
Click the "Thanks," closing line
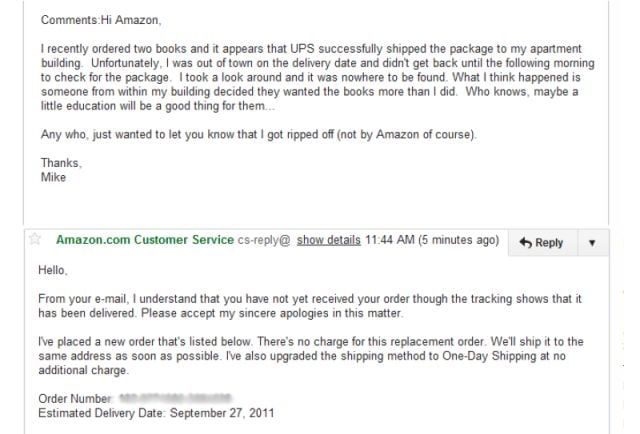tap(59, 163)
